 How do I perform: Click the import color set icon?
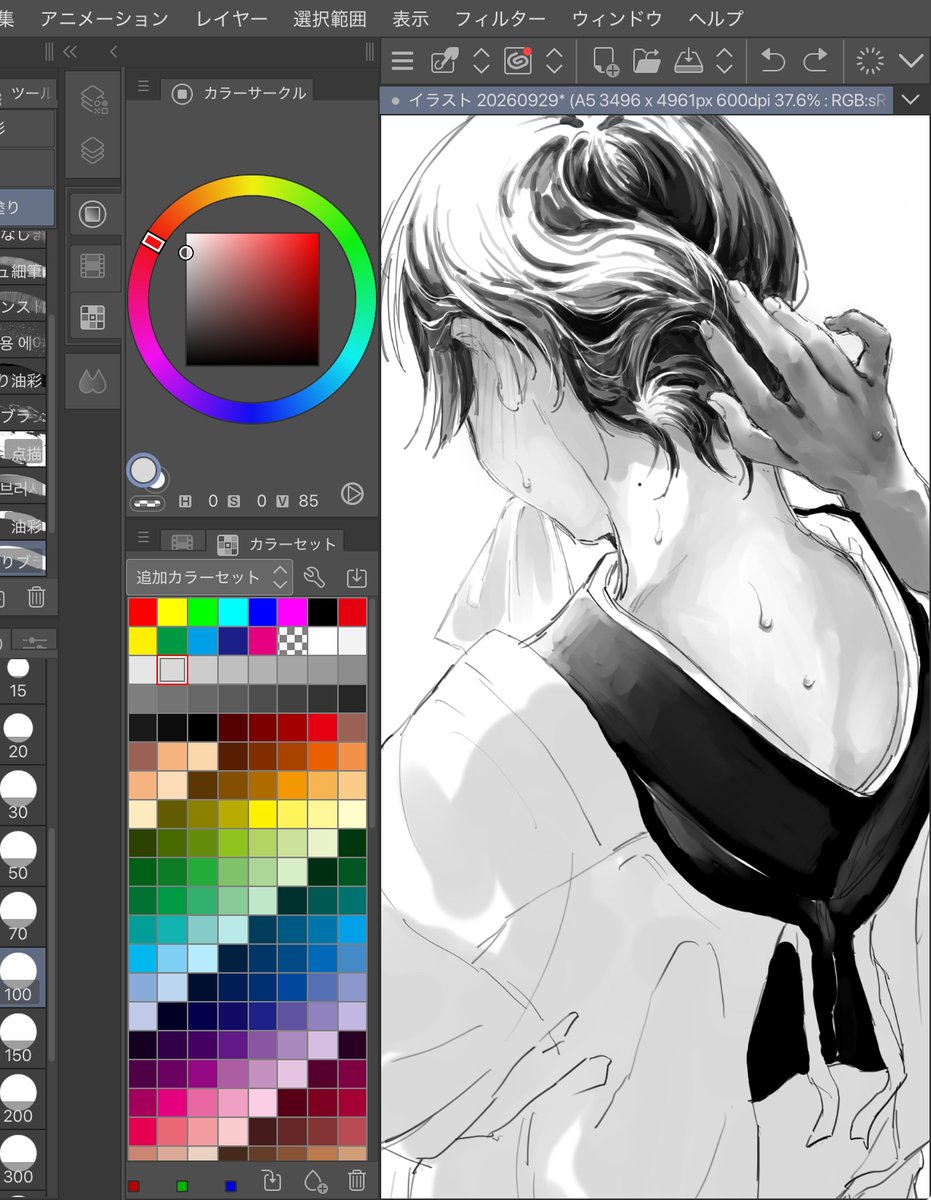pos(357,577)
